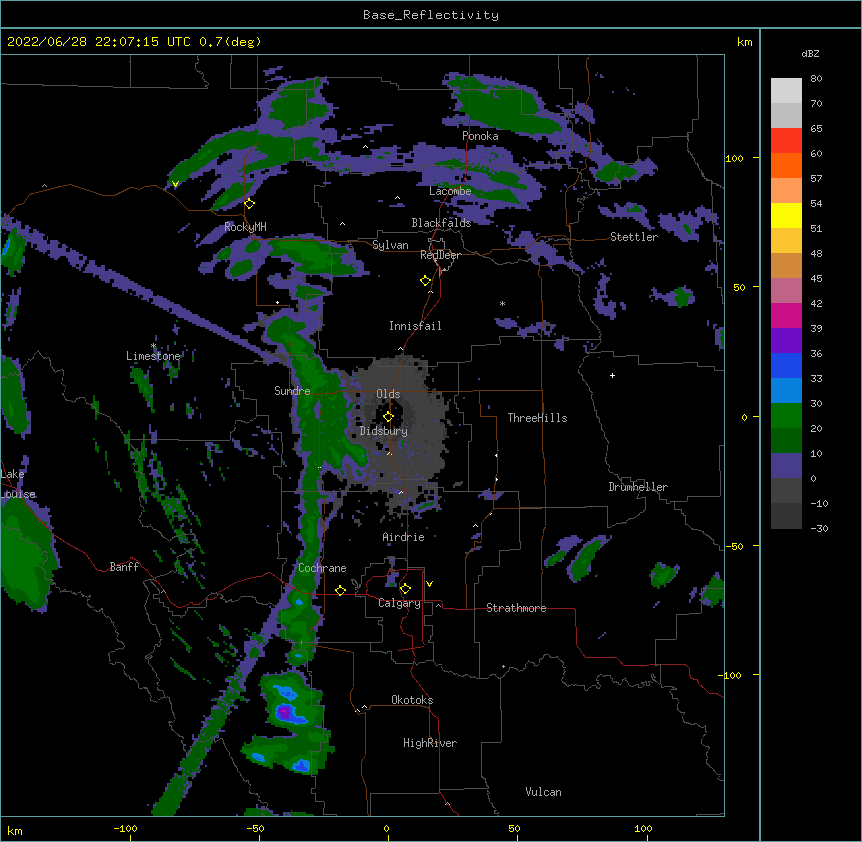Click the yellow diamond marker south of RedDeer
This screenshot has height=842, width=862.
(x=426, y=281)
